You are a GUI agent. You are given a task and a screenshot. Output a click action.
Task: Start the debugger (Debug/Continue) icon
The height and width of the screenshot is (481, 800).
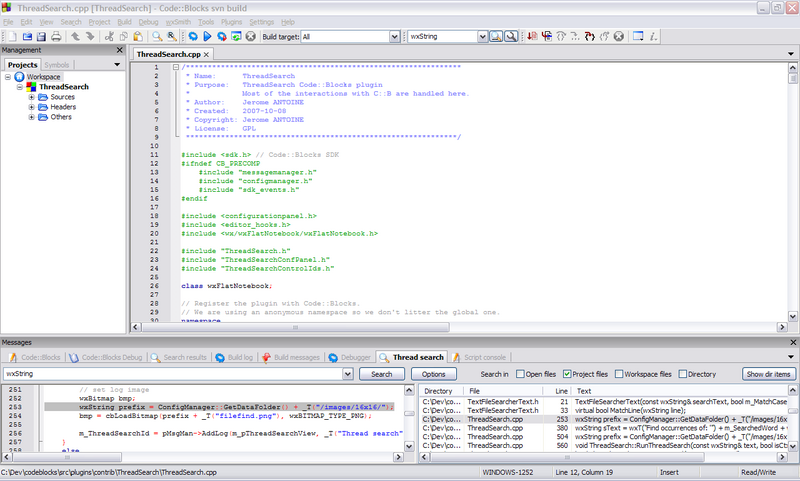(532, 36)
